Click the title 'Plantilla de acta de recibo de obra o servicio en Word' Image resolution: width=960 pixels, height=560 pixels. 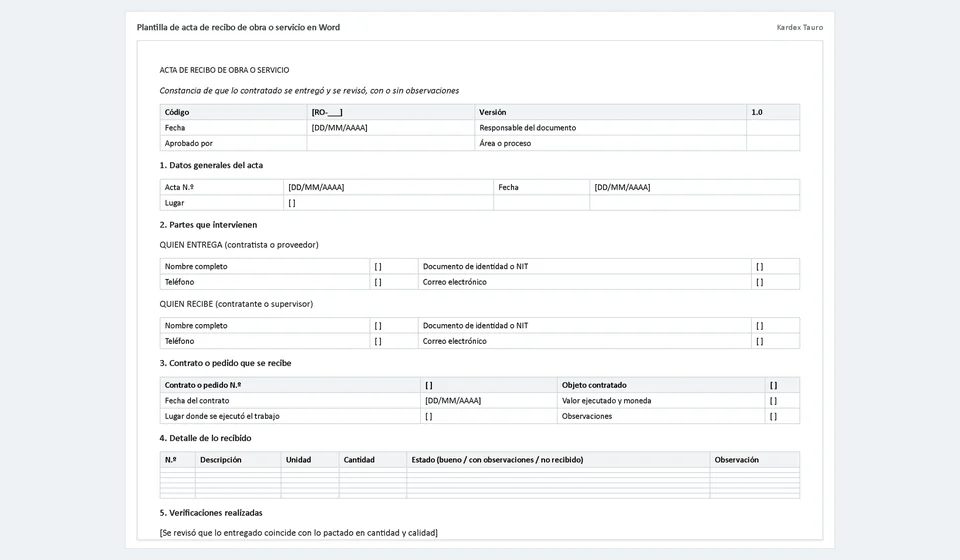click(x=238, y=28)
